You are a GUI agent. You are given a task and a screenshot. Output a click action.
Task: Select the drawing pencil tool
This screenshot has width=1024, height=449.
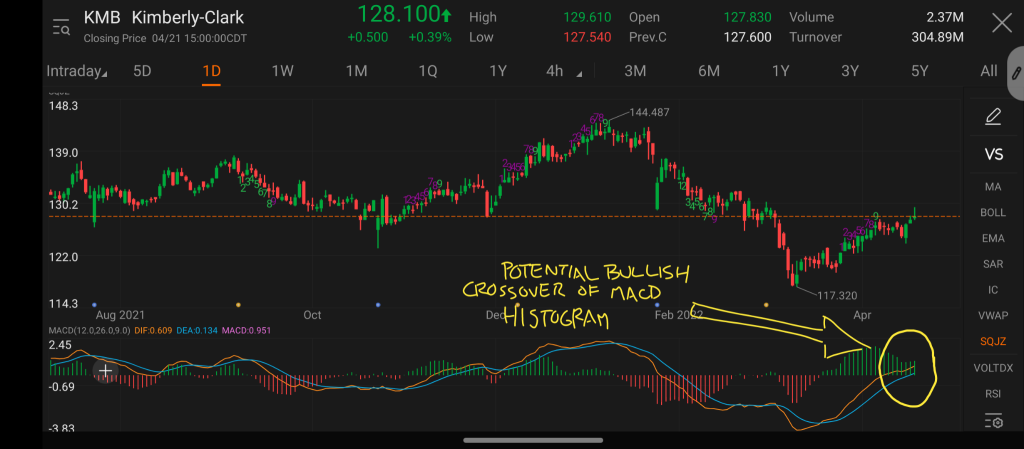tap(993, 117)
